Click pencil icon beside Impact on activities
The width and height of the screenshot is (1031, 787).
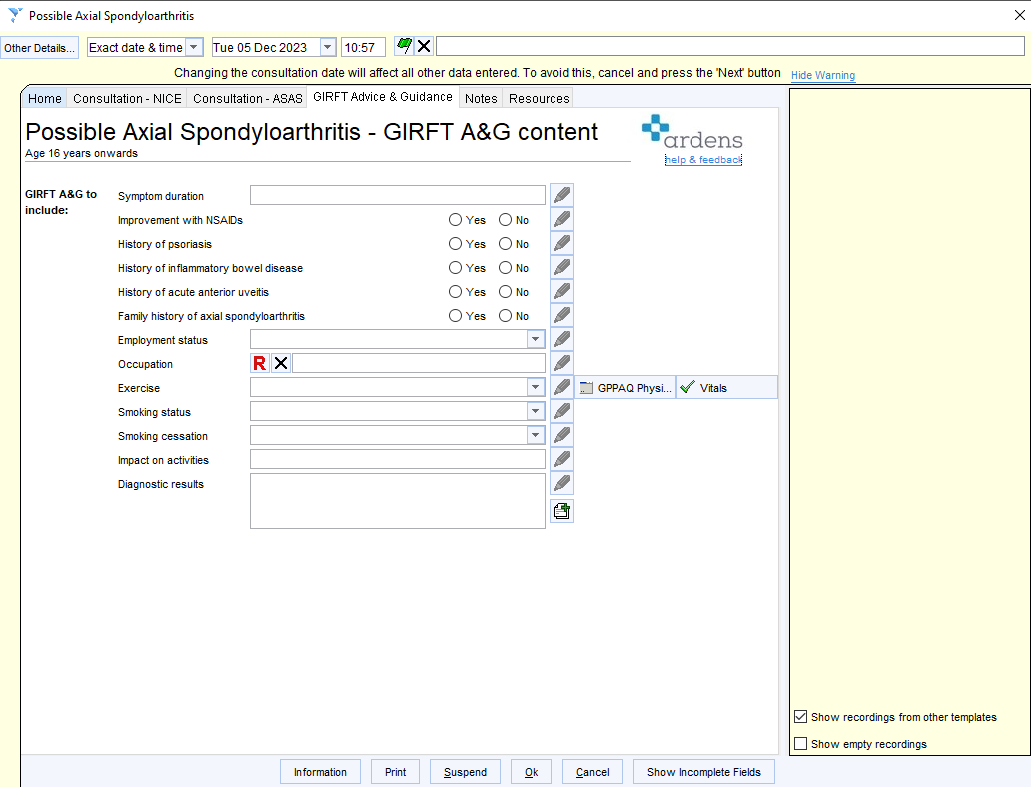[562, 459]
